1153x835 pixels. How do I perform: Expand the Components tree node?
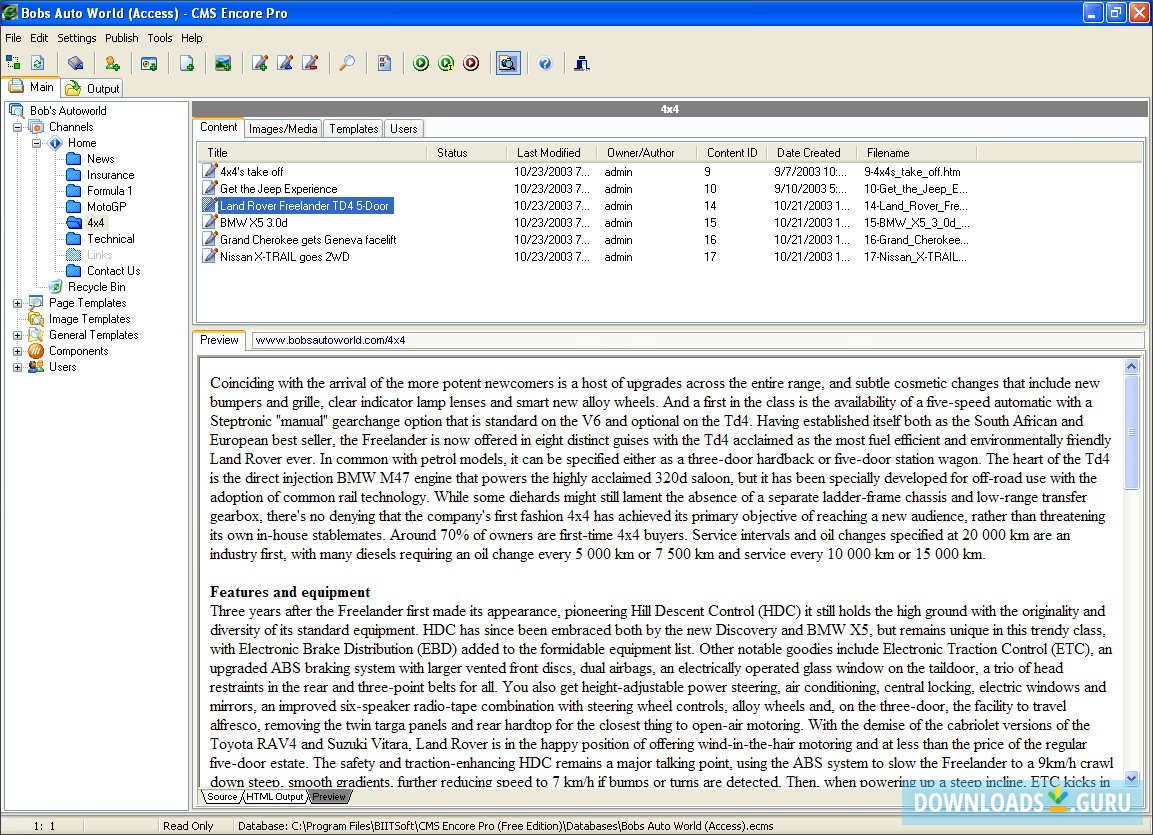16,351
